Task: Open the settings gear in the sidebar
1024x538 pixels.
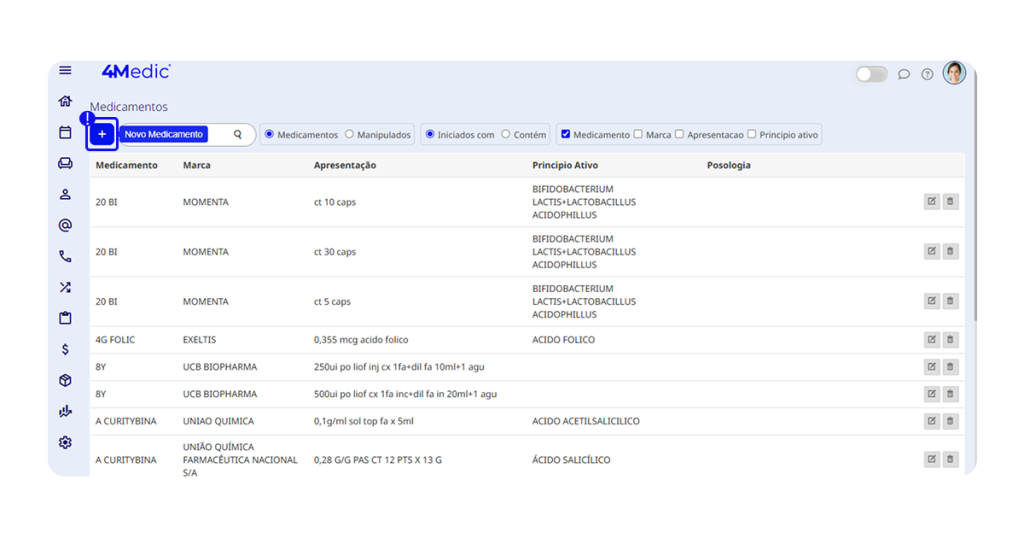Action: coord(65,442)
